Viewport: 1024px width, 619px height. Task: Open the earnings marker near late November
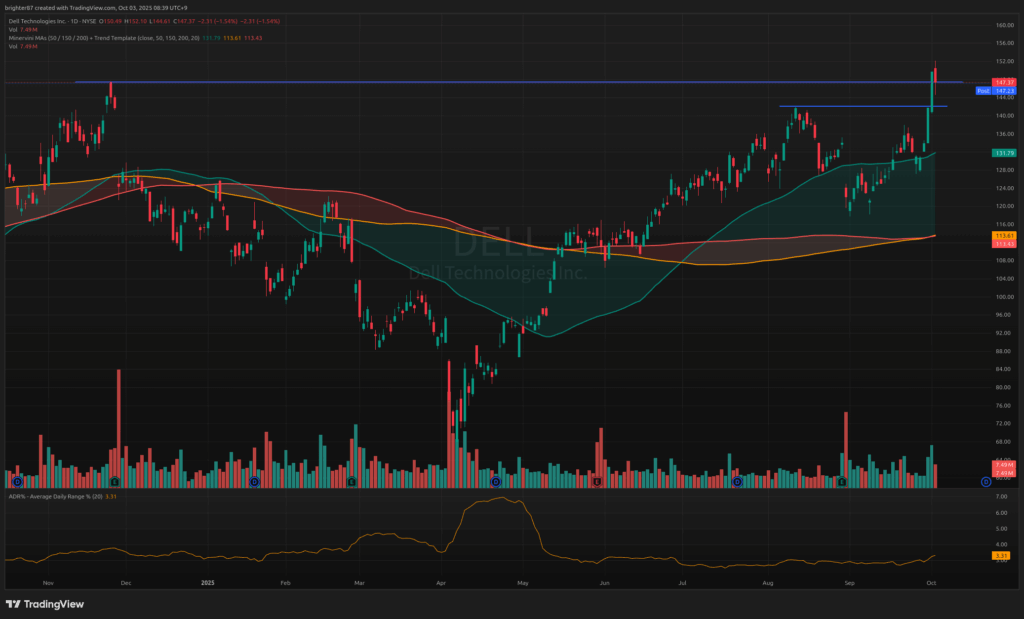click(x=114, y=482)
